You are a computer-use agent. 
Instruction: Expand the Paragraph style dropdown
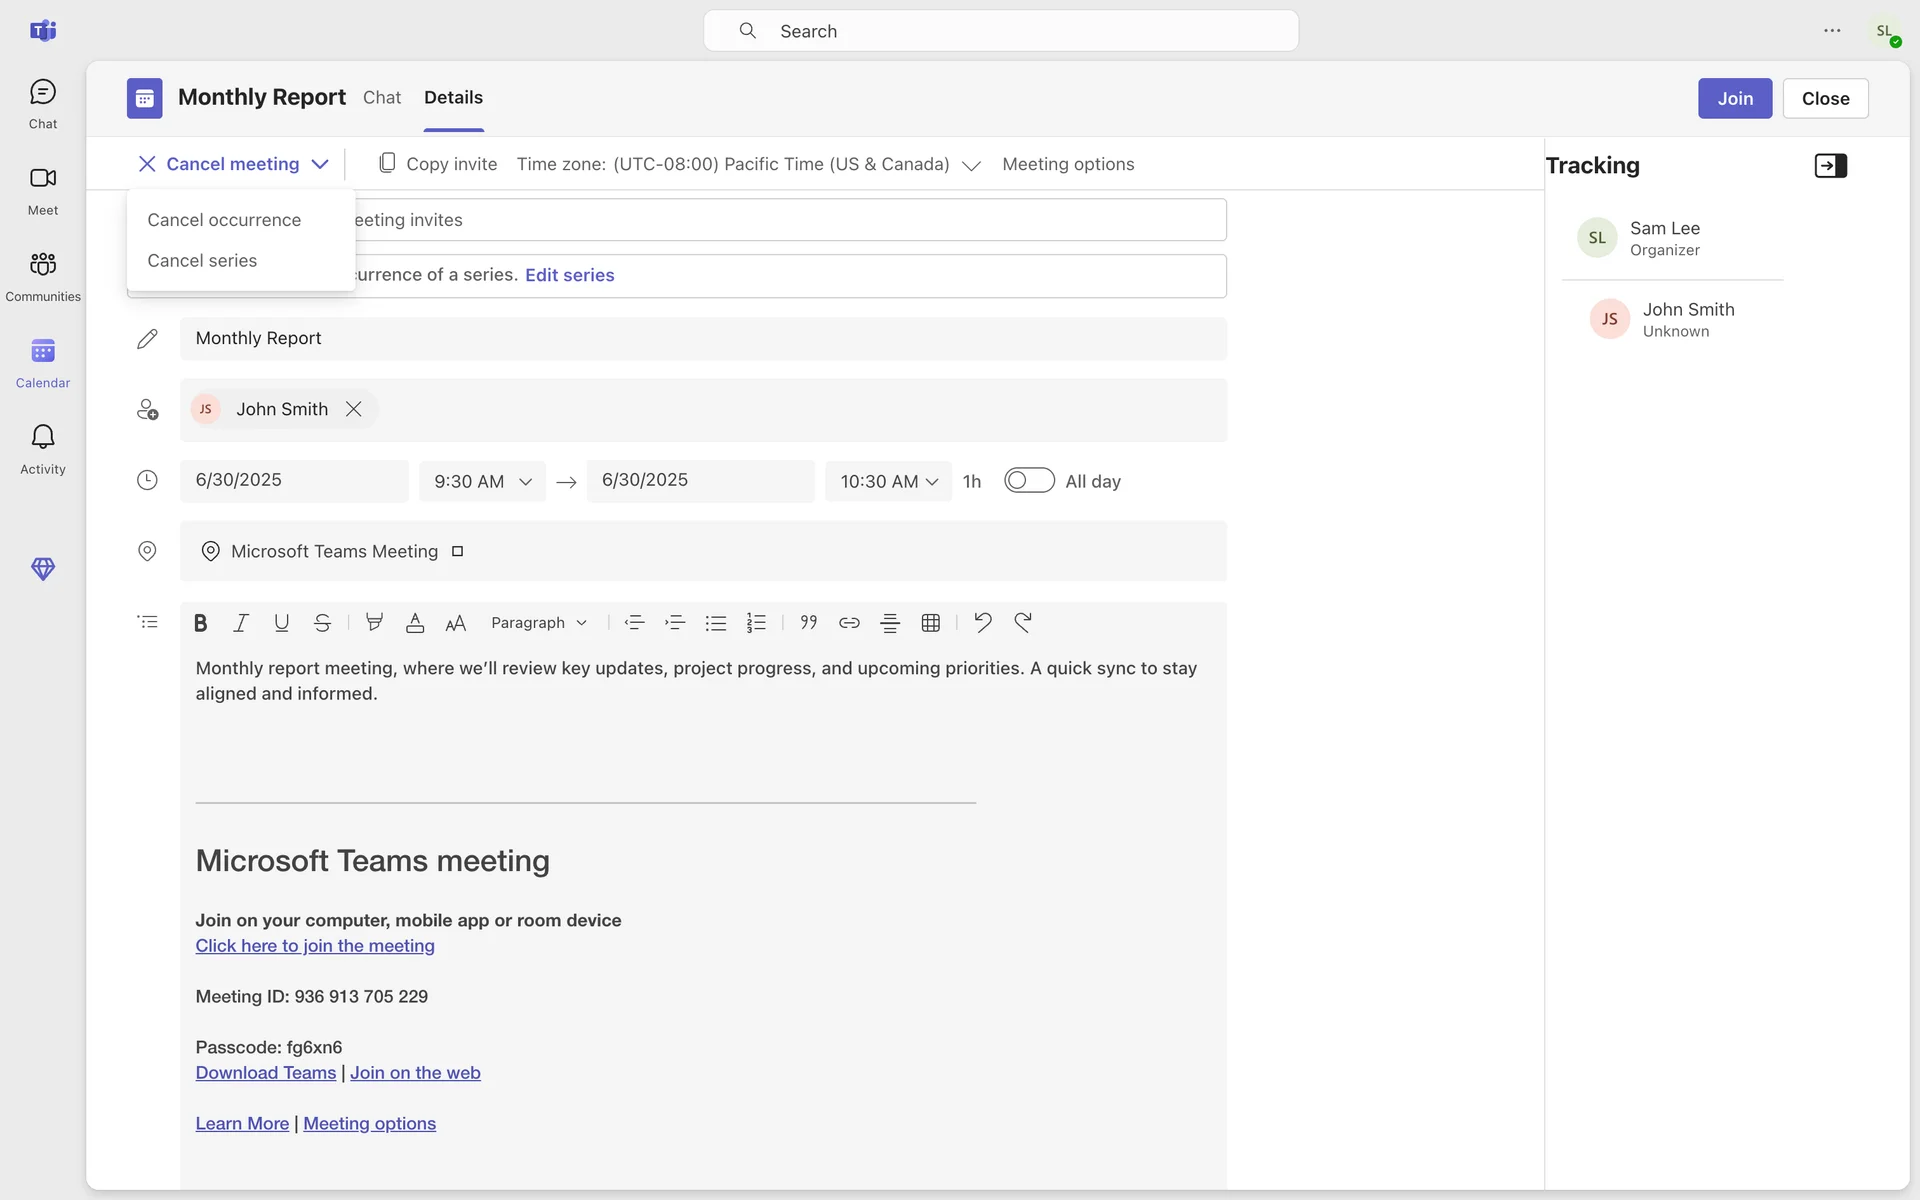point(538,623)
